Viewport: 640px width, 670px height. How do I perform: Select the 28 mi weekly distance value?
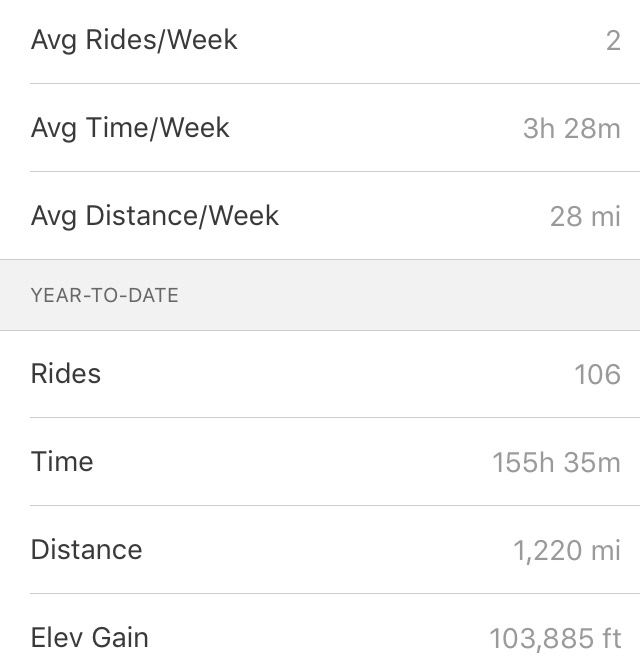coord(585,217)
